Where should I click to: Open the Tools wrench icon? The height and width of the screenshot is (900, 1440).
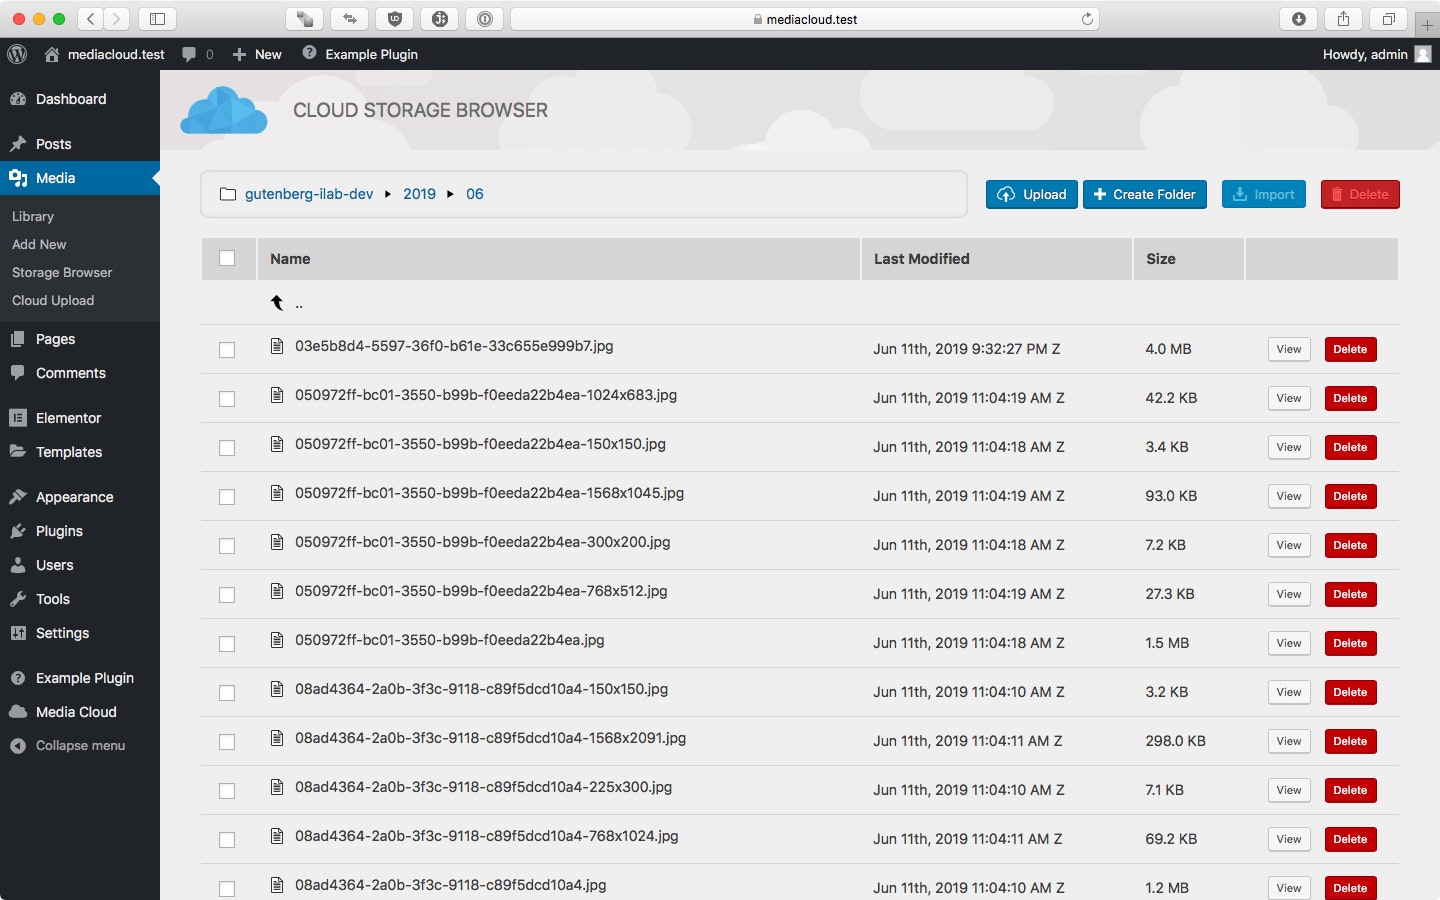(17, 599)
